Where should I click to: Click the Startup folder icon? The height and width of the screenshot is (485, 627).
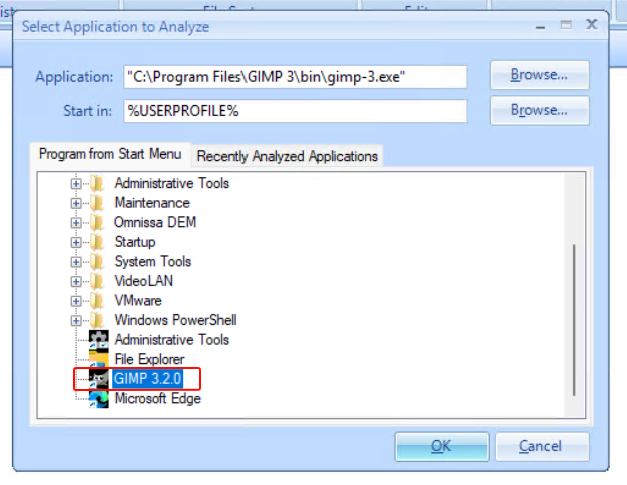tap(97, 242)
